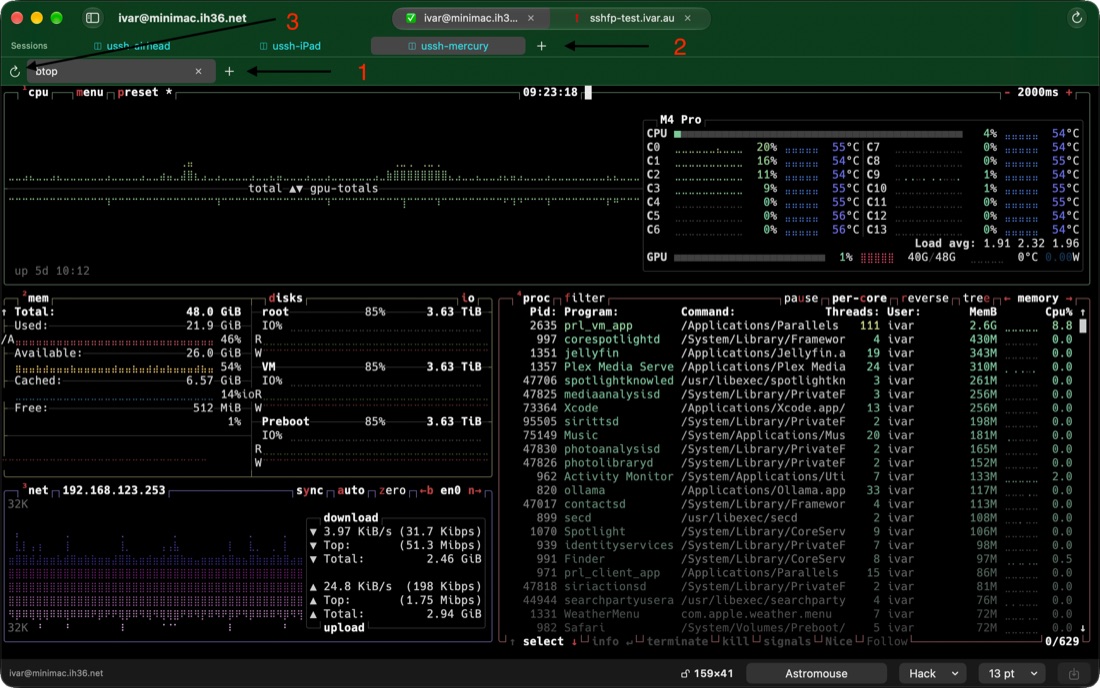Toggle tree view in proc
The image size is (1100, 688).
point(977,298)
